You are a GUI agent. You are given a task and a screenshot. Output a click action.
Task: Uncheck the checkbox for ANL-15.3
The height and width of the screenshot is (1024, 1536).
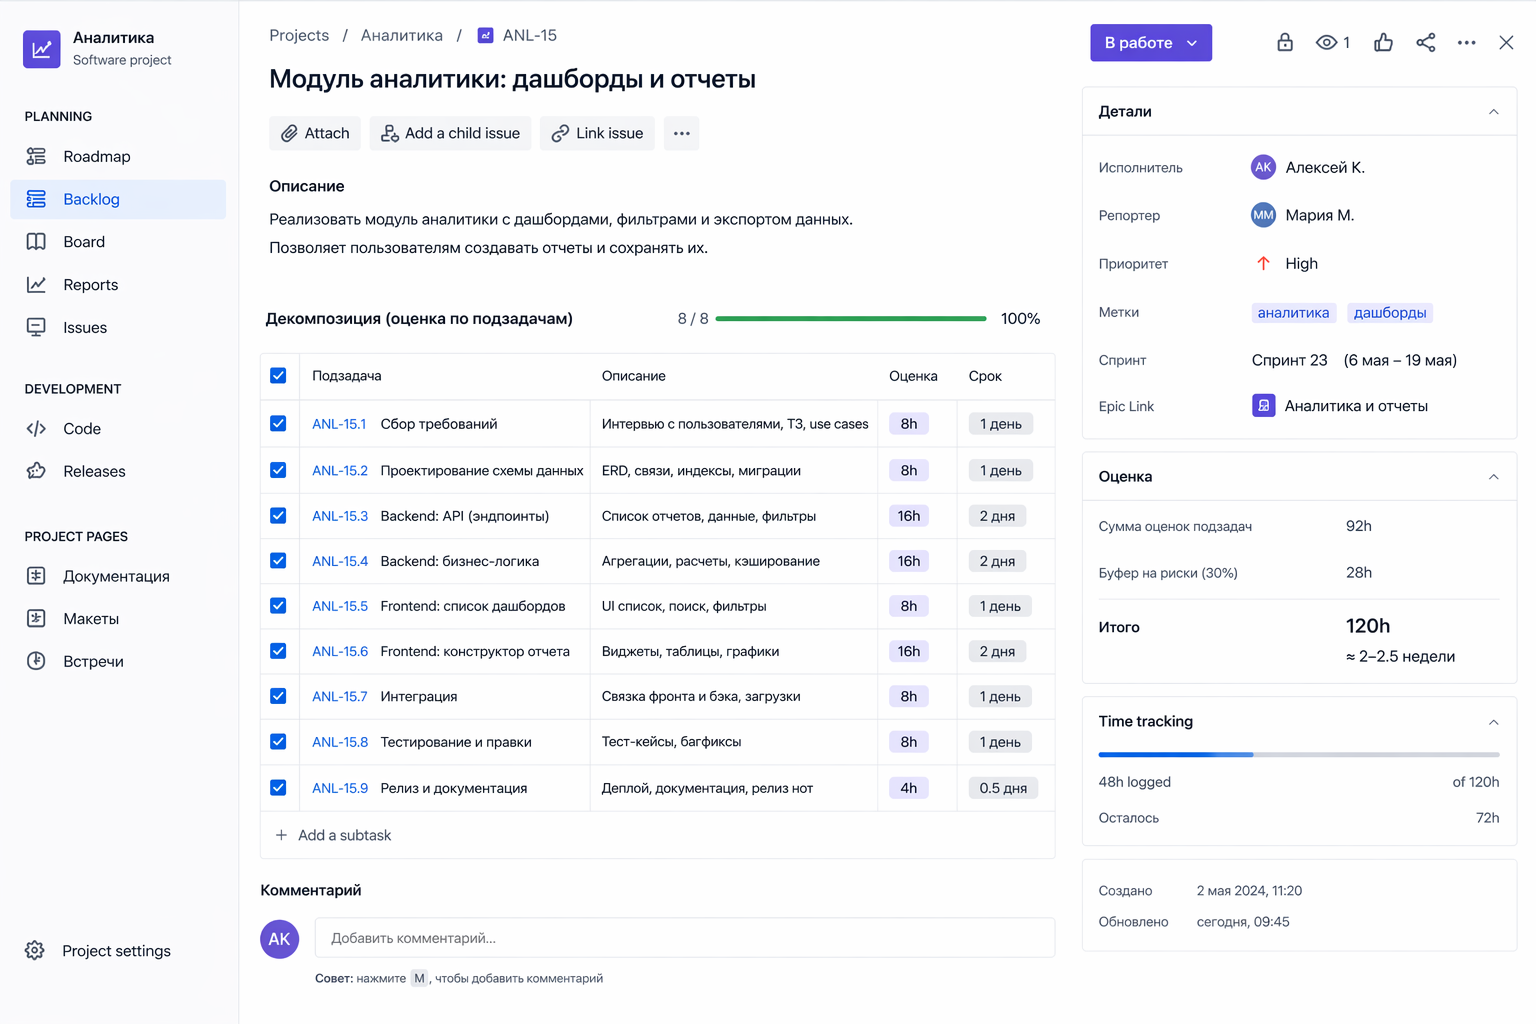pos(278,516)
